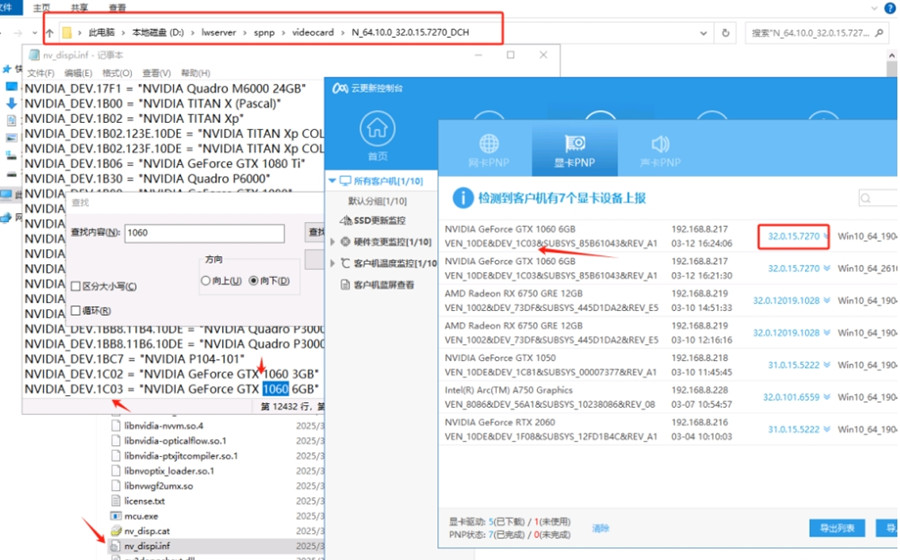Open the 首页 home icon in 云更新控制台
900x560 pixels.
click(x=377, y=135)
